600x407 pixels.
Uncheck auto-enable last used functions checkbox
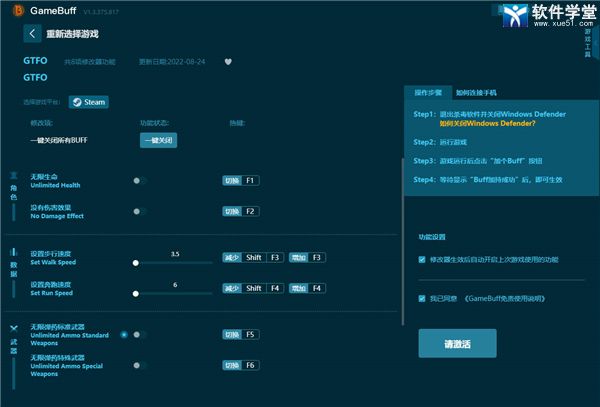(422, 259)
